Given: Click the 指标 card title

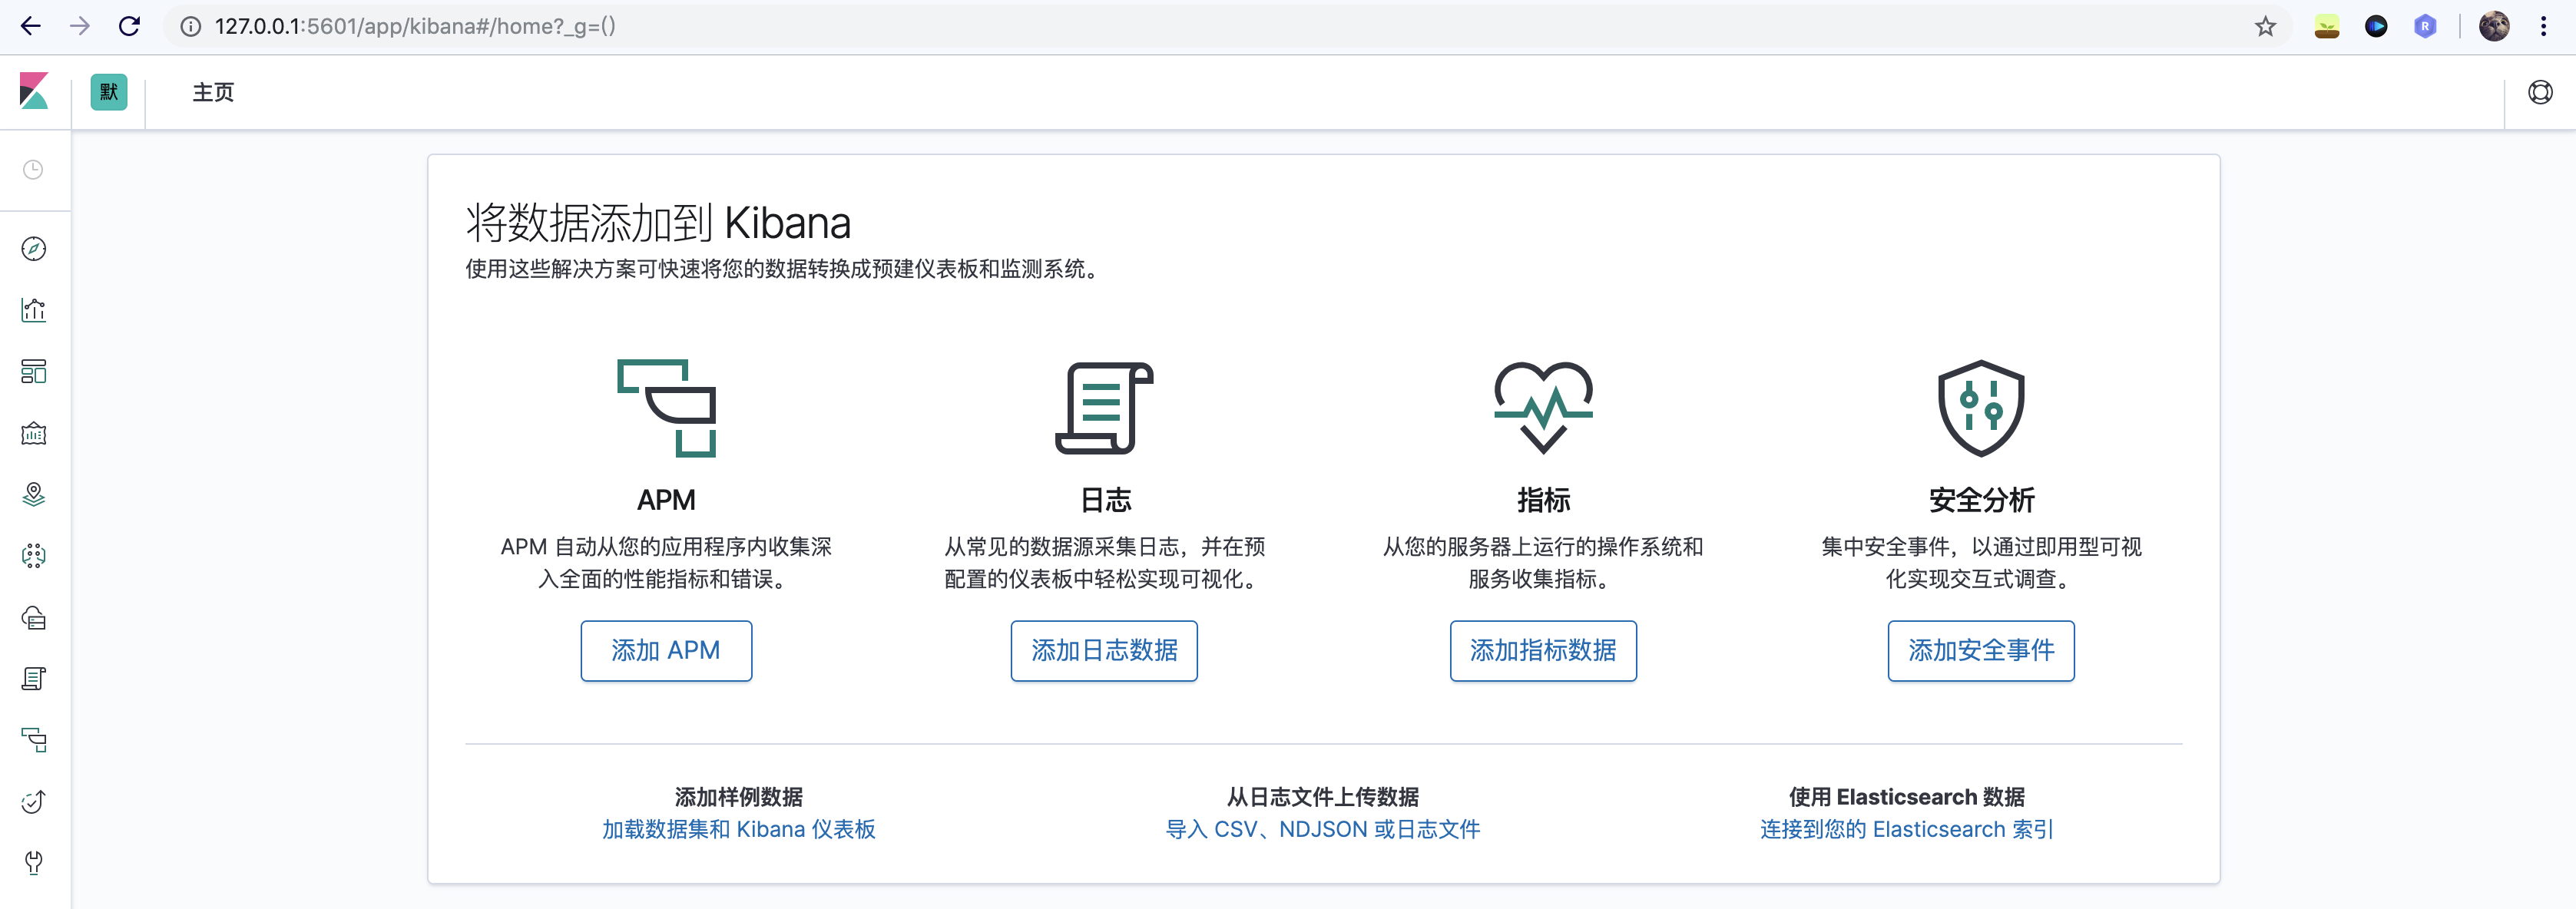Looking at the screenshot, I should 1543,500.
